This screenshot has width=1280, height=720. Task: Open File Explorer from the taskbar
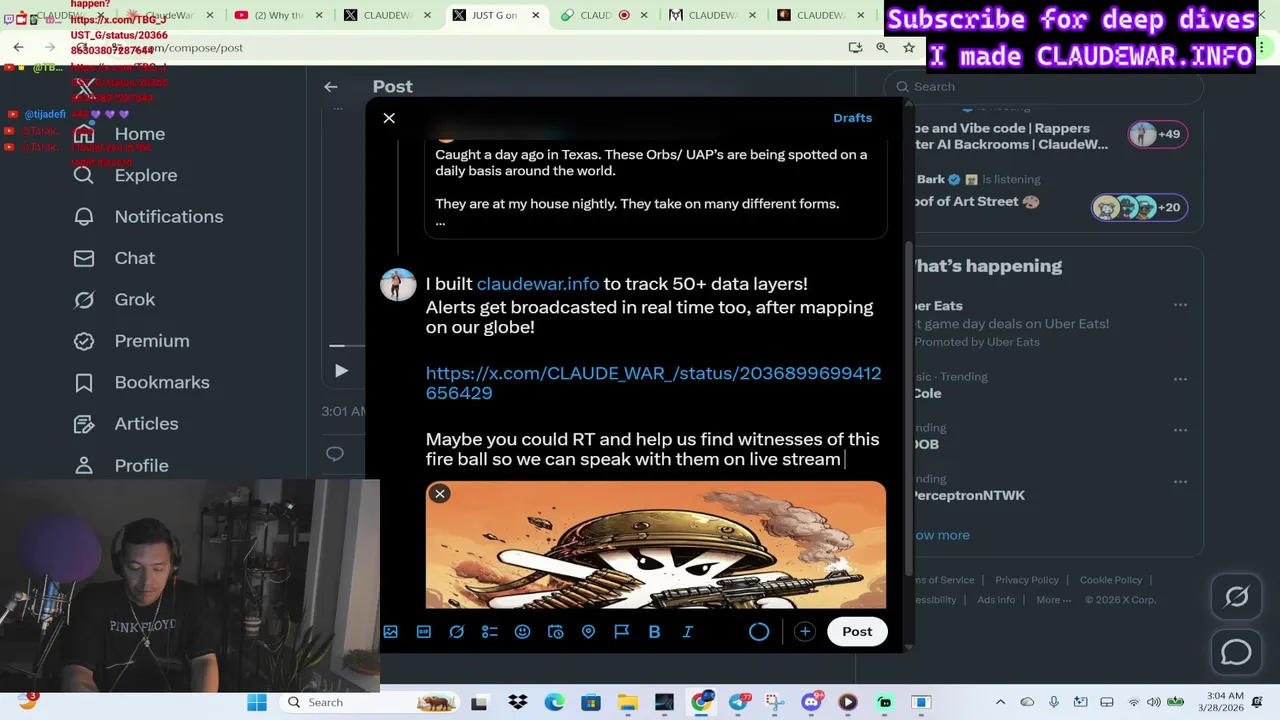tap(627, 702)
